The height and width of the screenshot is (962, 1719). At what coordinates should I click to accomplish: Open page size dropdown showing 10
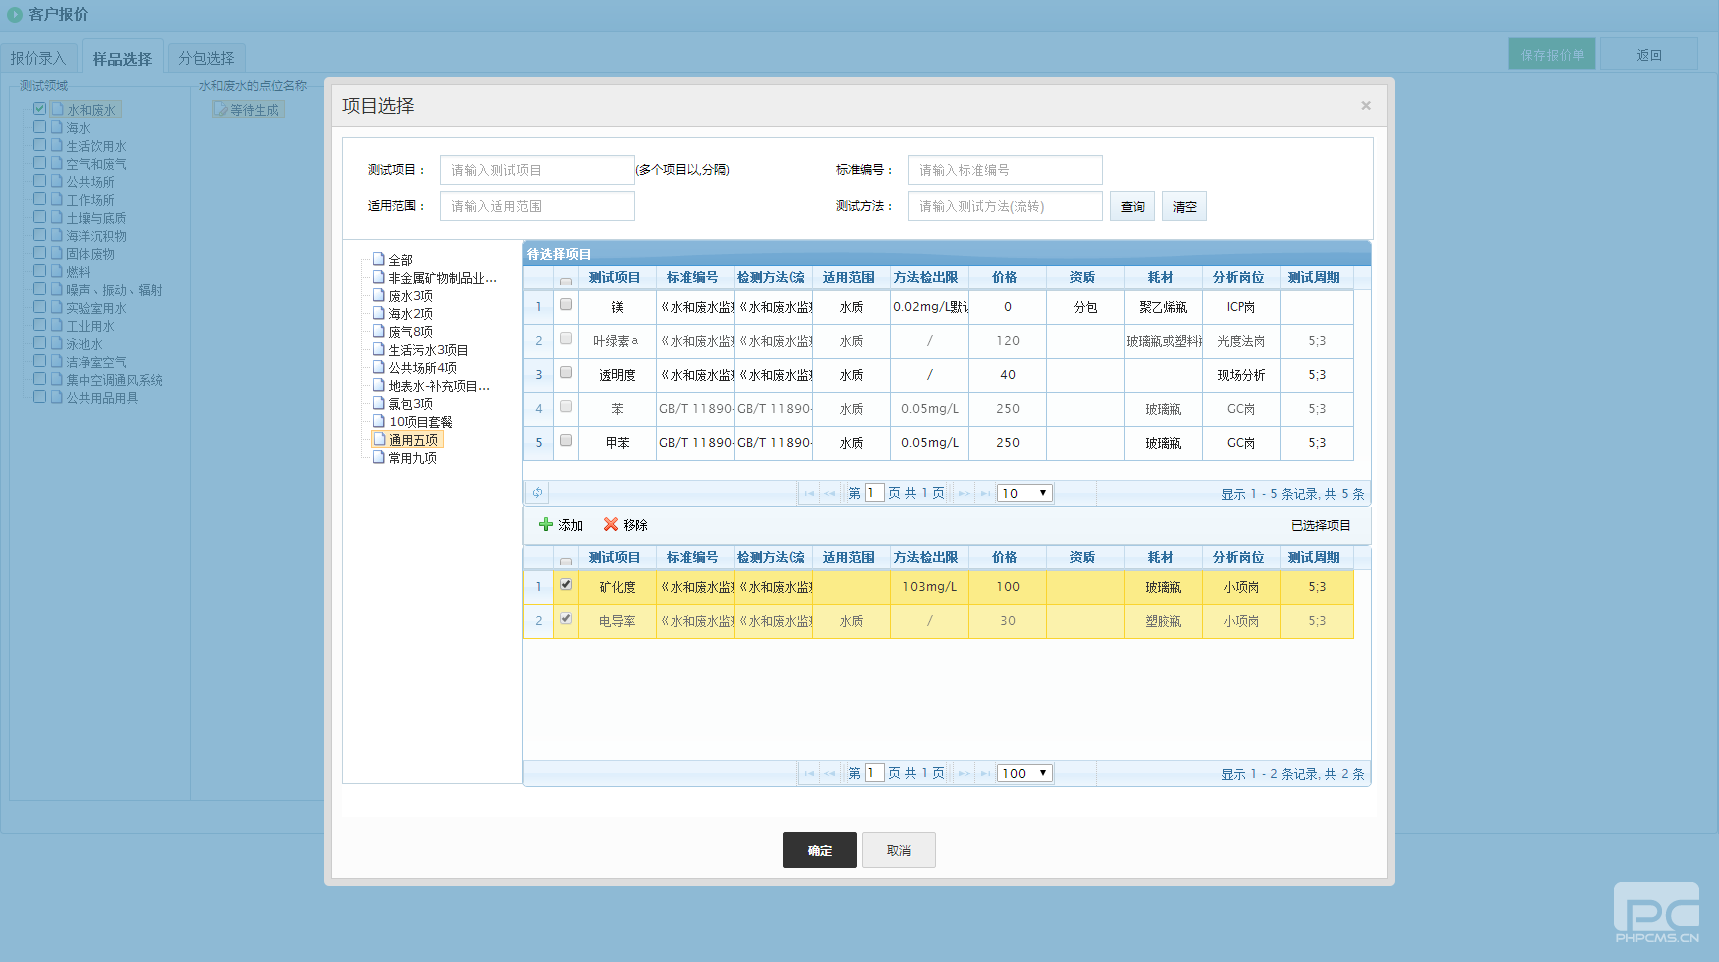pos(1025,493)
